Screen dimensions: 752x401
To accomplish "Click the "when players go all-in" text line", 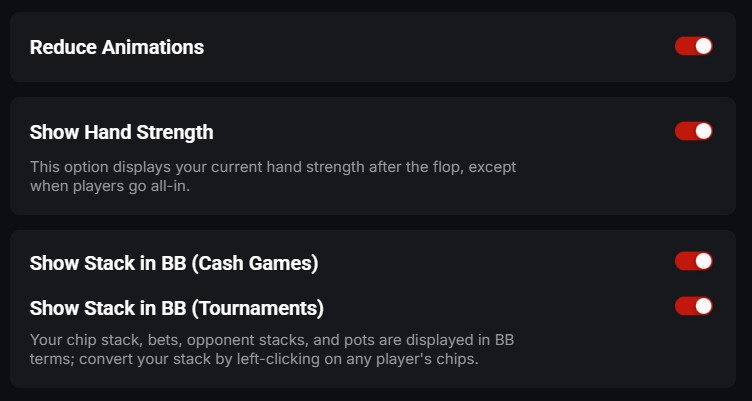I will coord(110,186).
